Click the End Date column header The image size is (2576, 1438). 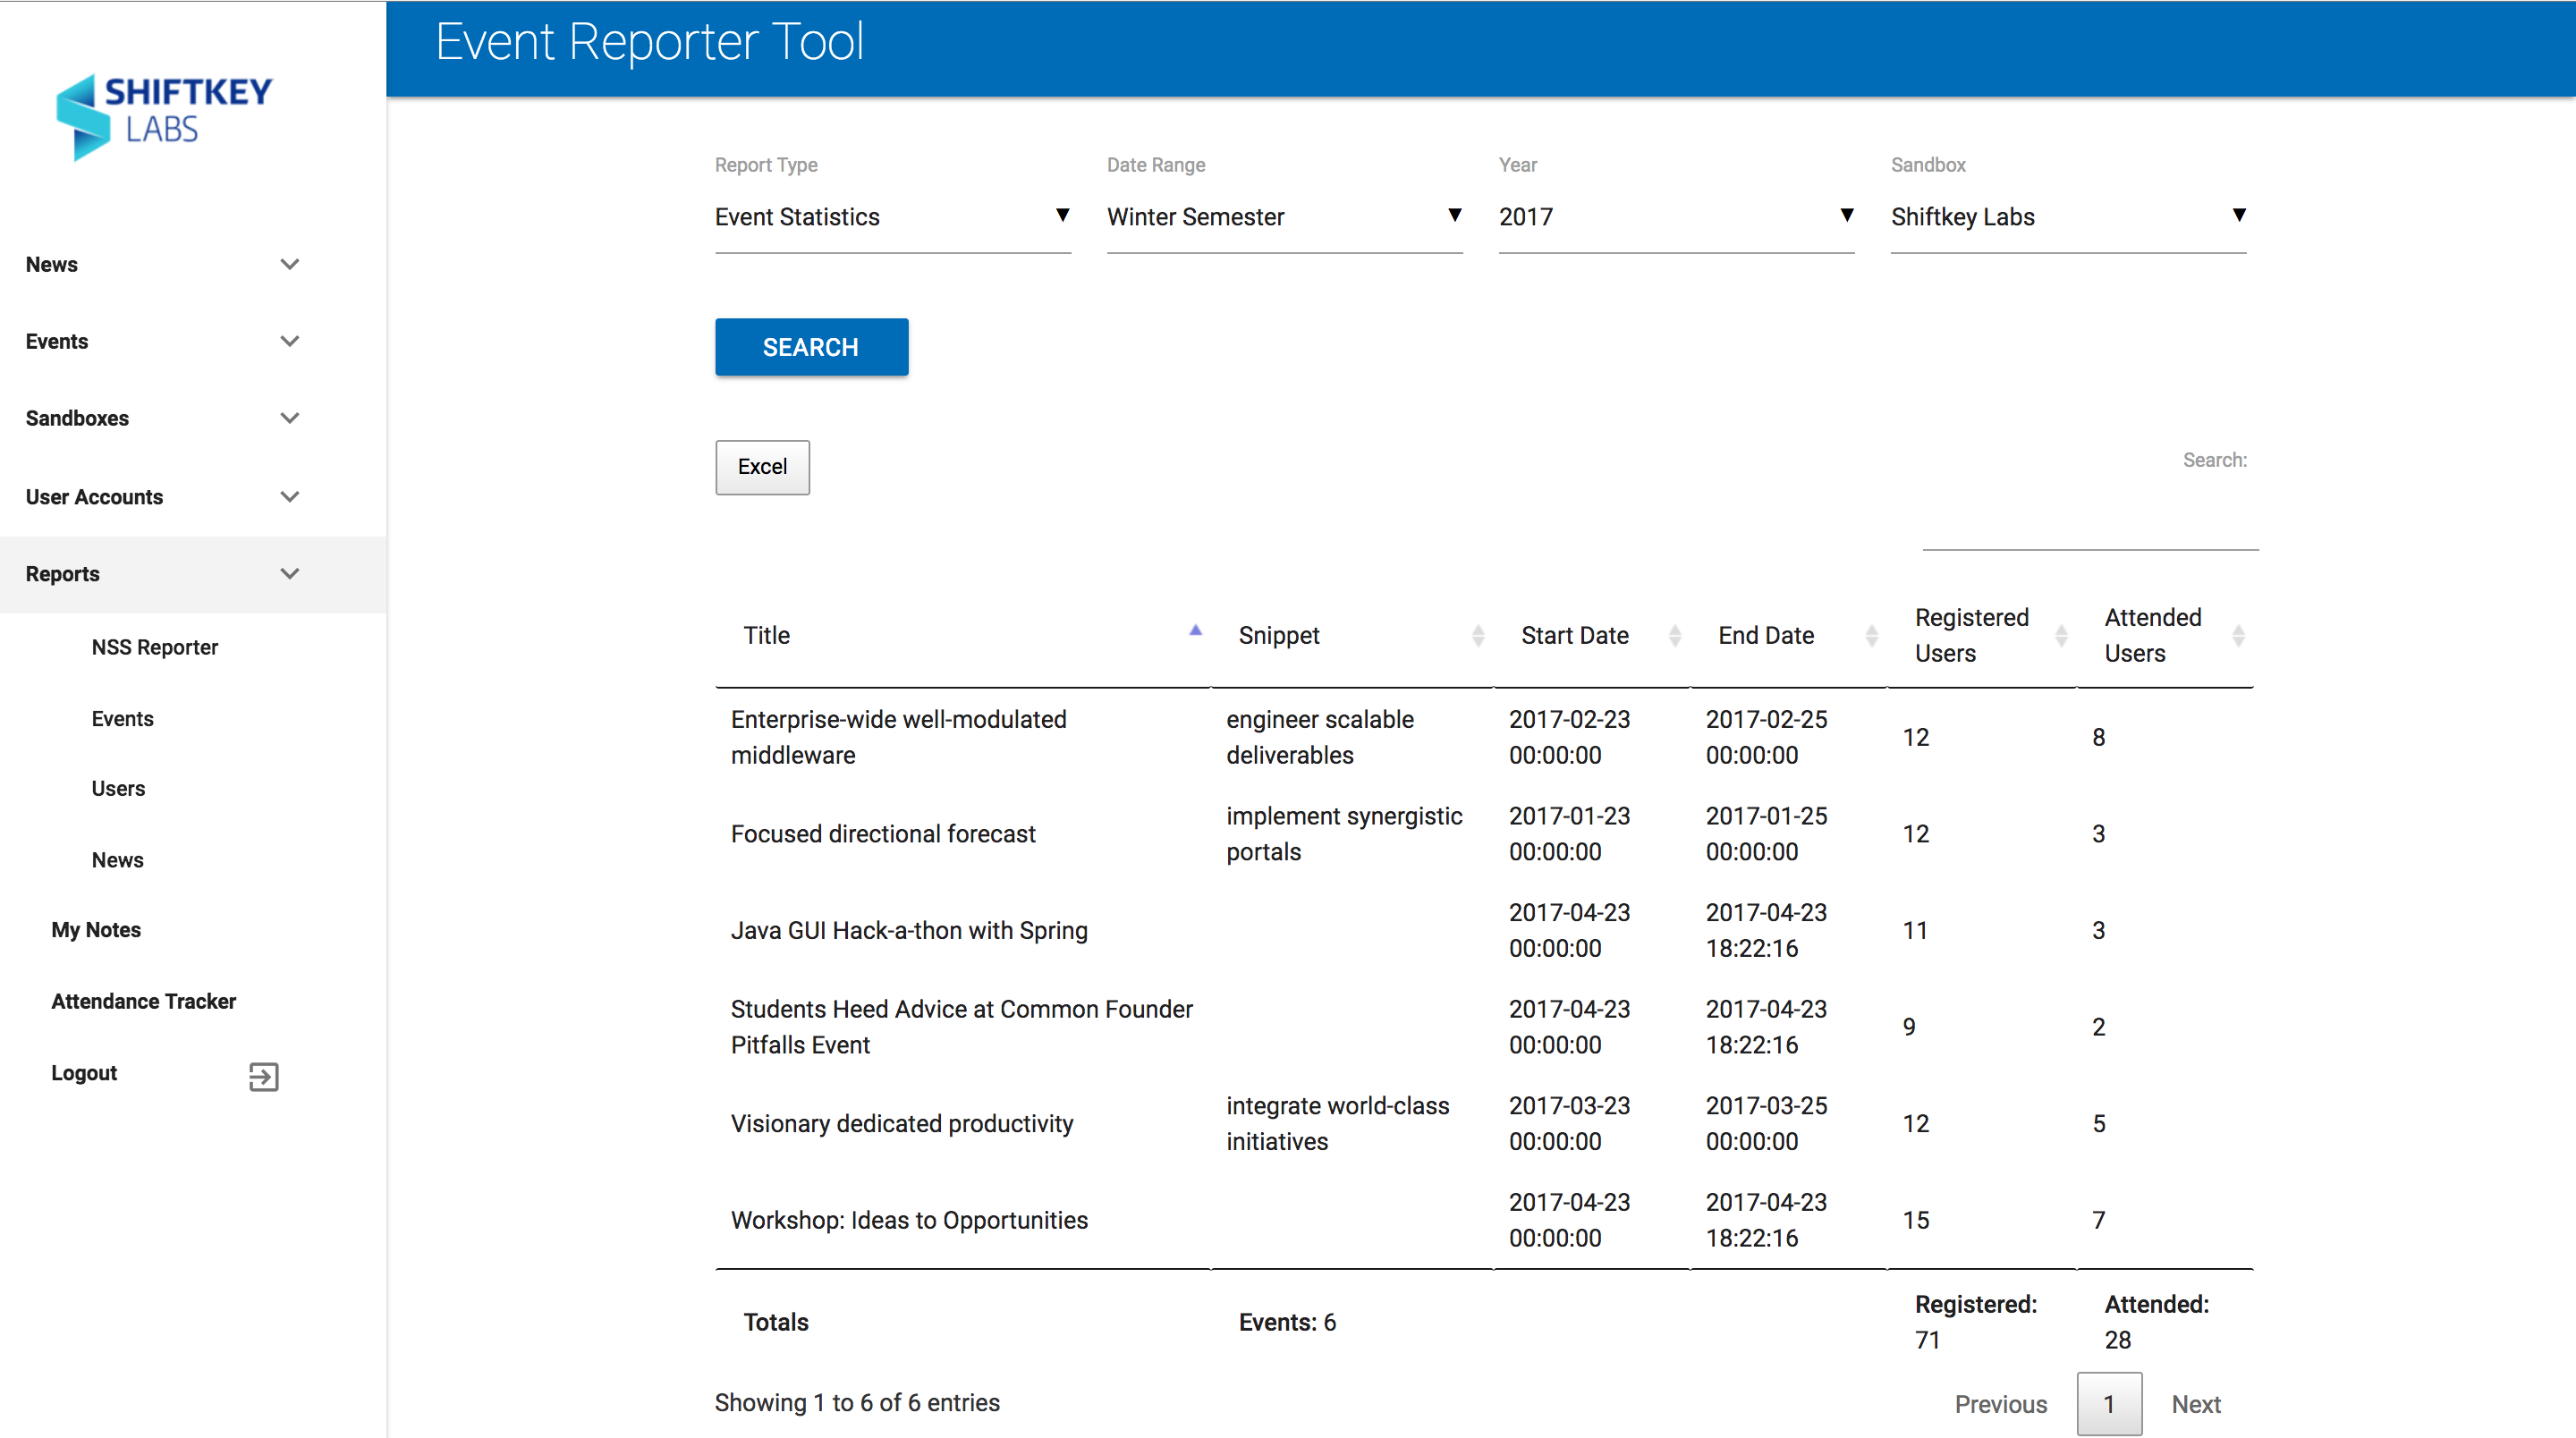1789,635
